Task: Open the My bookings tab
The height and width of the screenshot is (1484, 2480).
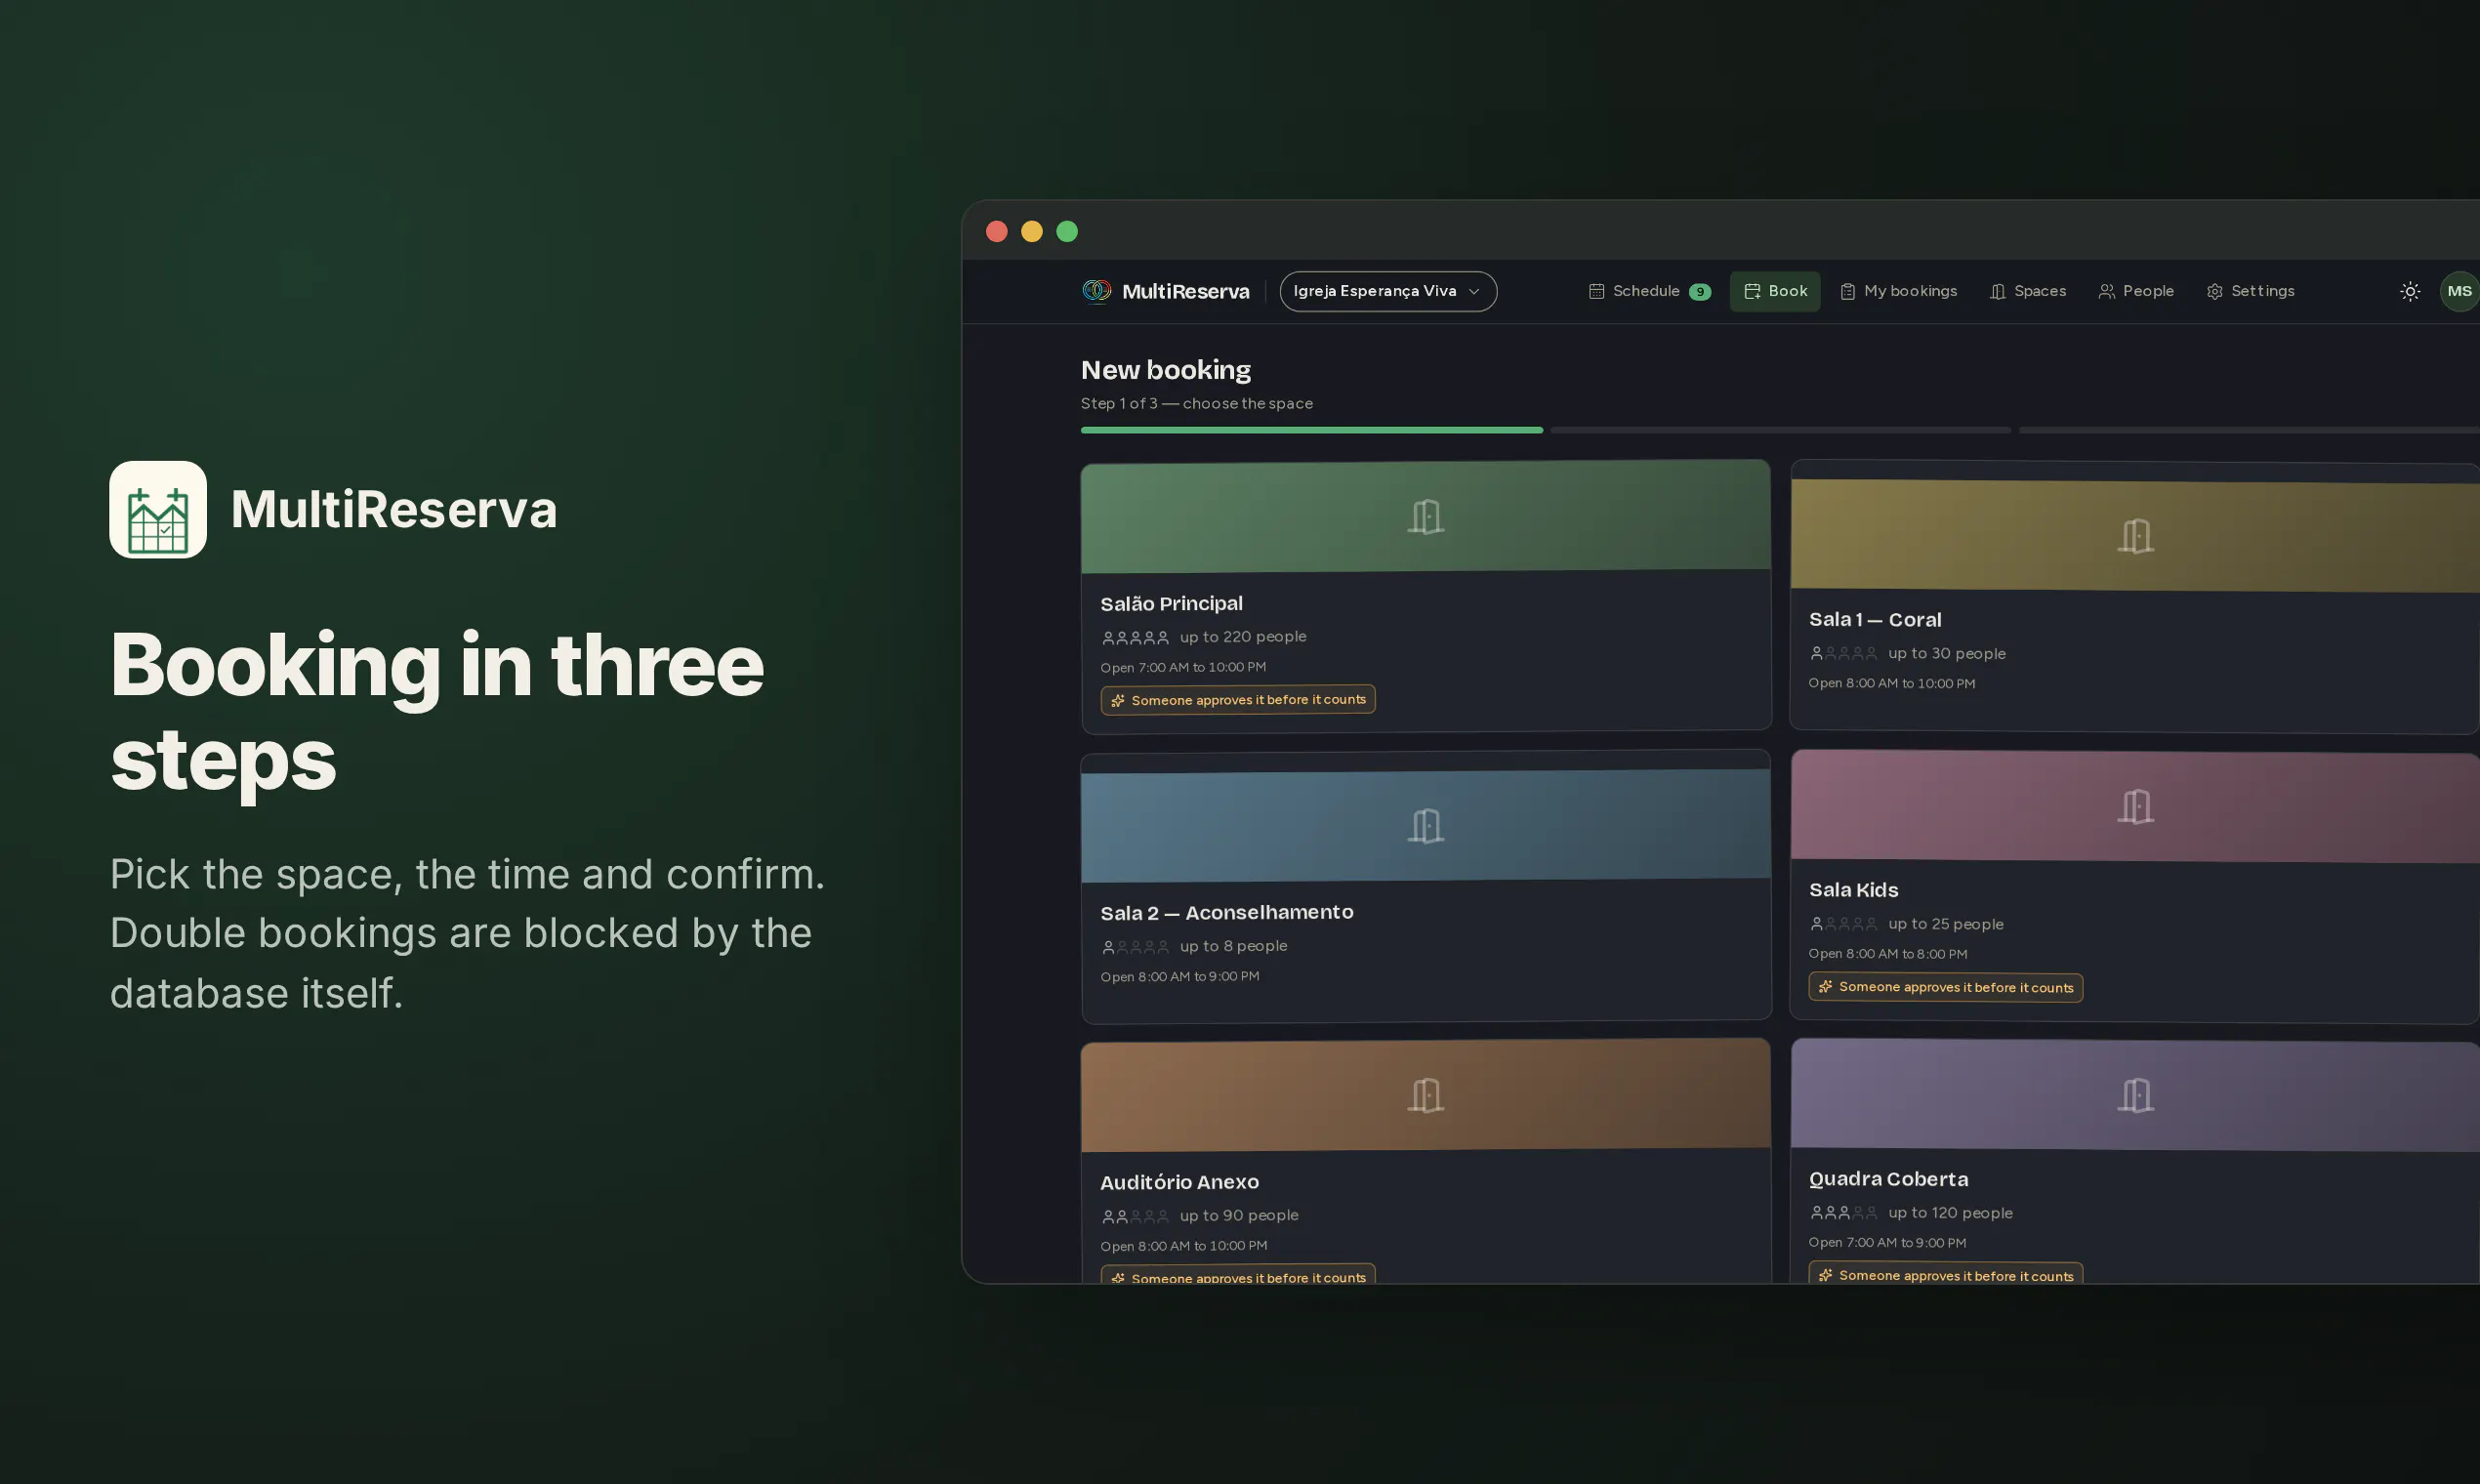Action: pyautogui.click(x=1898, y=291)
